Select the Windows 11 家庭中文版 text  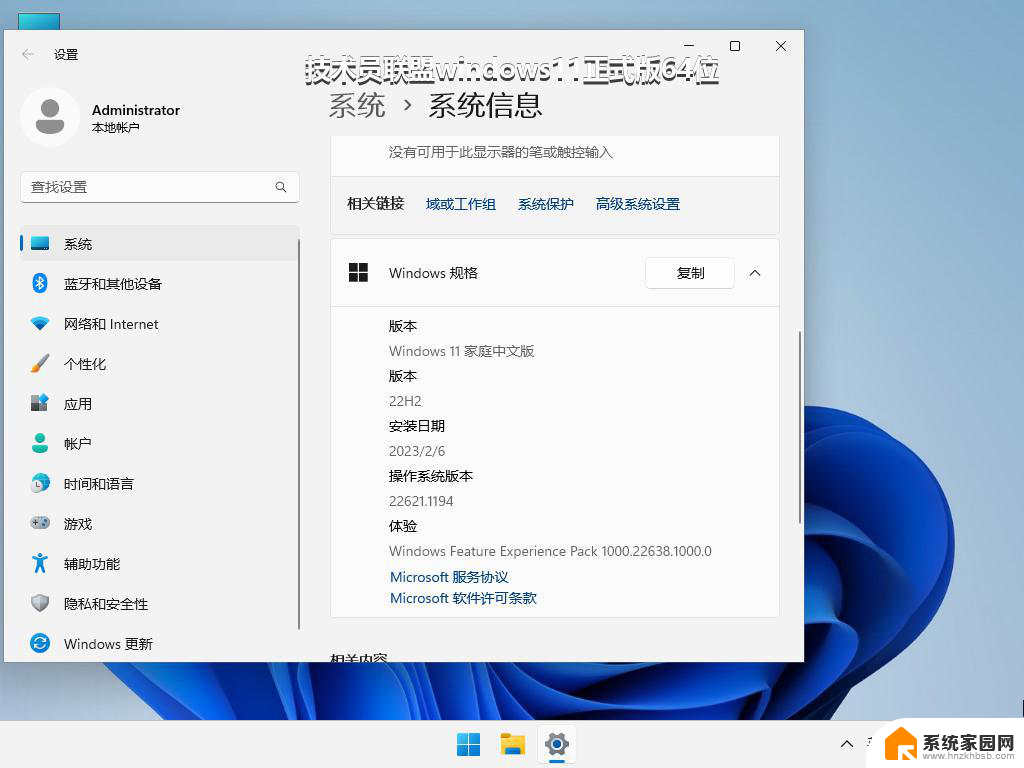click(x=462, y=351)
